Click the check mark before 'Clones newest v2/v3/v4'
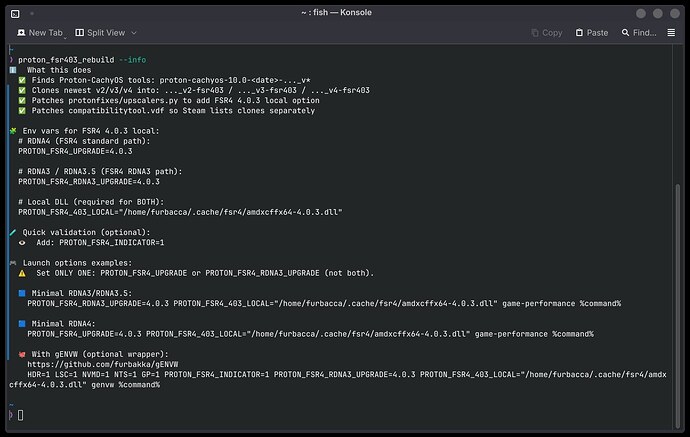The image size is (690, 437). click(x=22, y=90)
